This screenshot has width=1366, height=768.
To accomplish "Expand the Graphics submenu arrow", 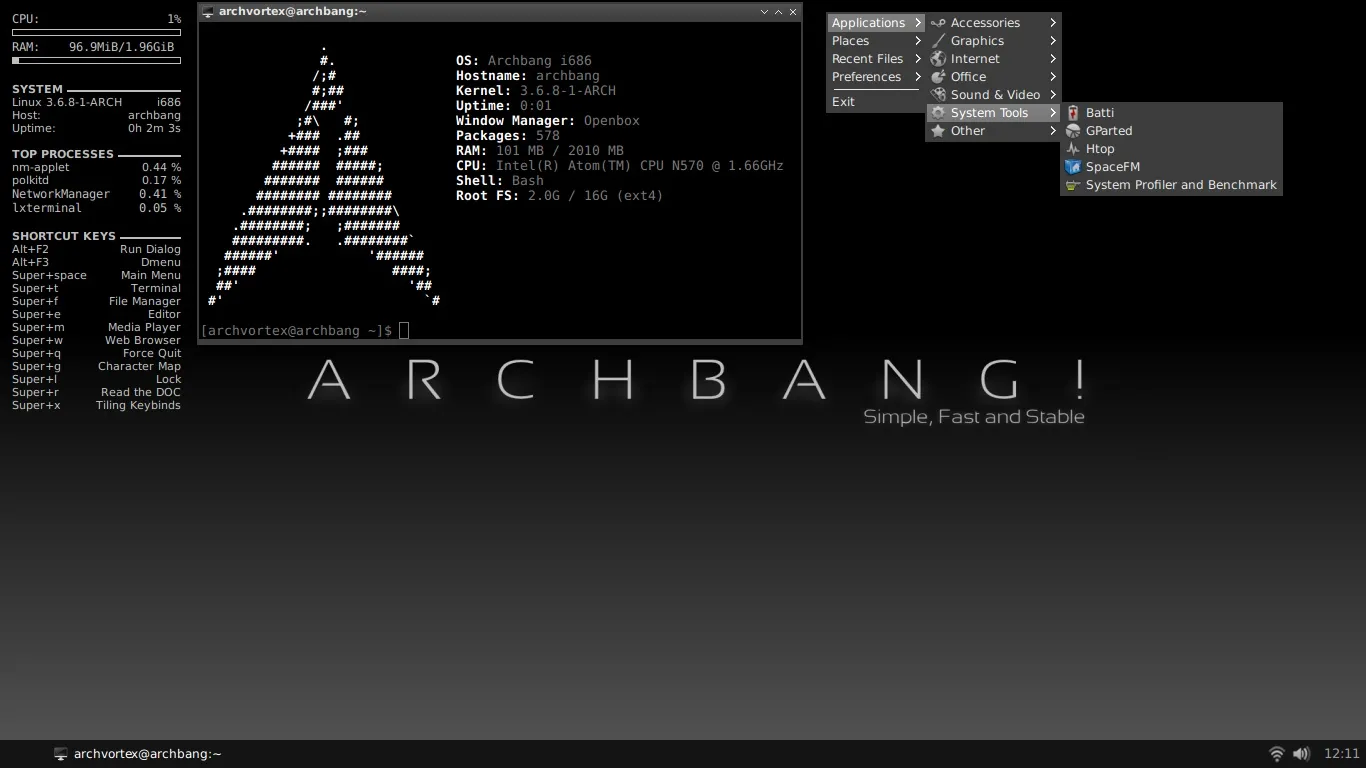I will pos(1053,41).
